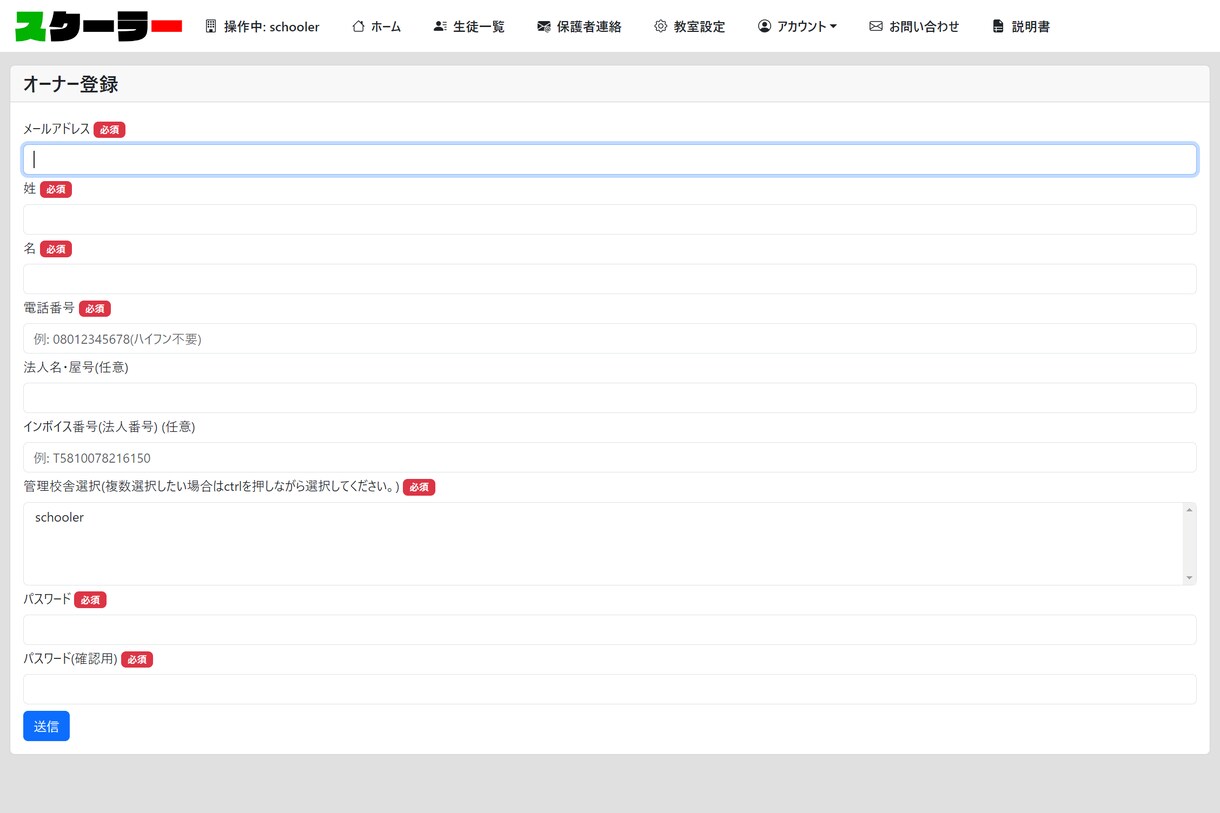
Task: Click the スクーラー logo
Action: (x=99, y=26)
